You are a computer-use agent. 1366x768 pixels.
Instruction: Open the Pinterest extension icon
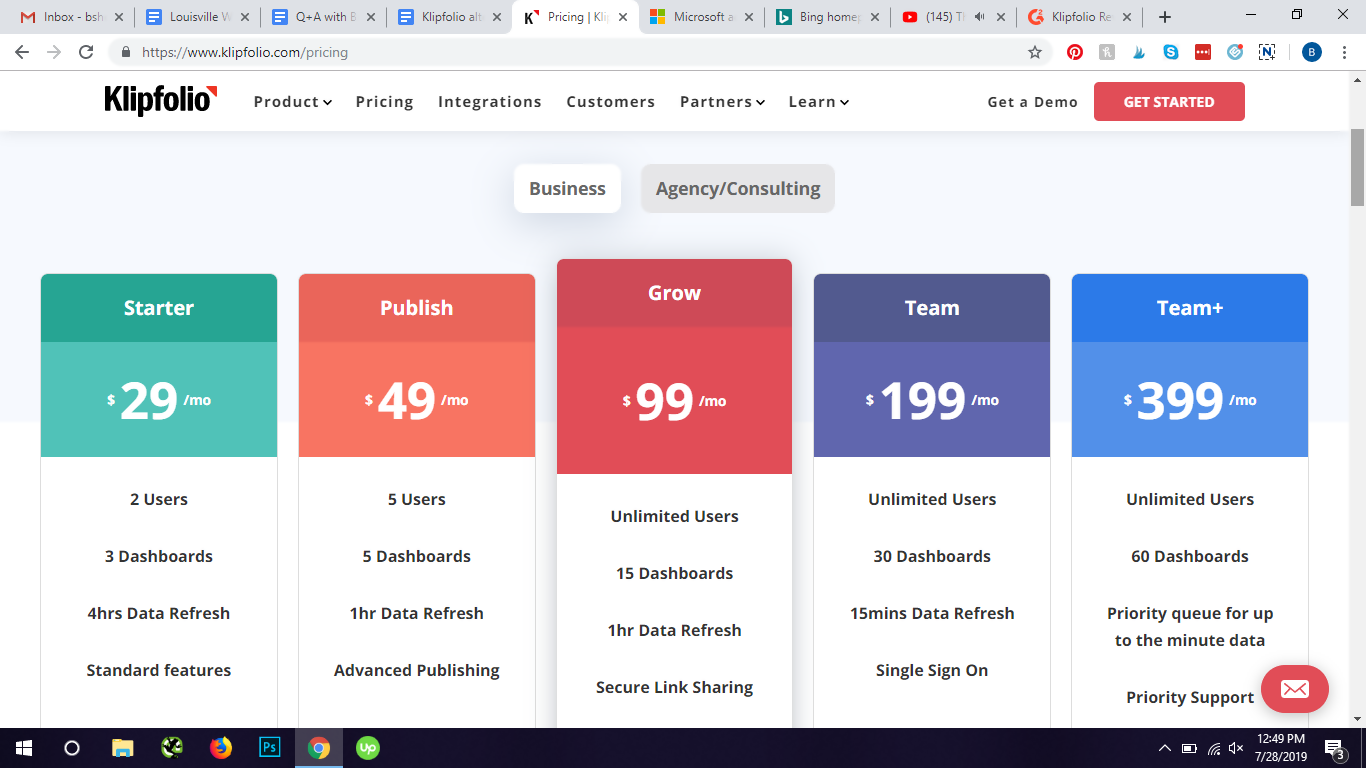pyautogui.click(x=1075, y=52)
